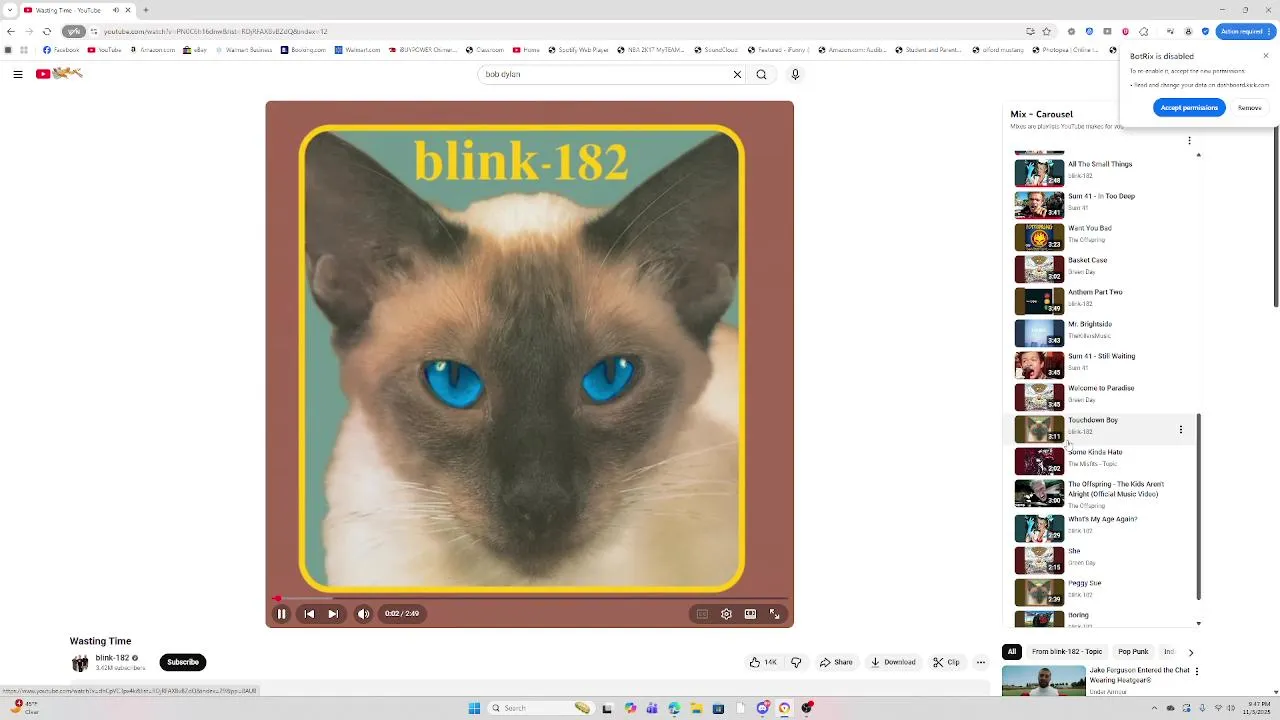Screen dimensions: 1280x720
Task: Bookmark this page with star icon
Action: click(1047, 31)
